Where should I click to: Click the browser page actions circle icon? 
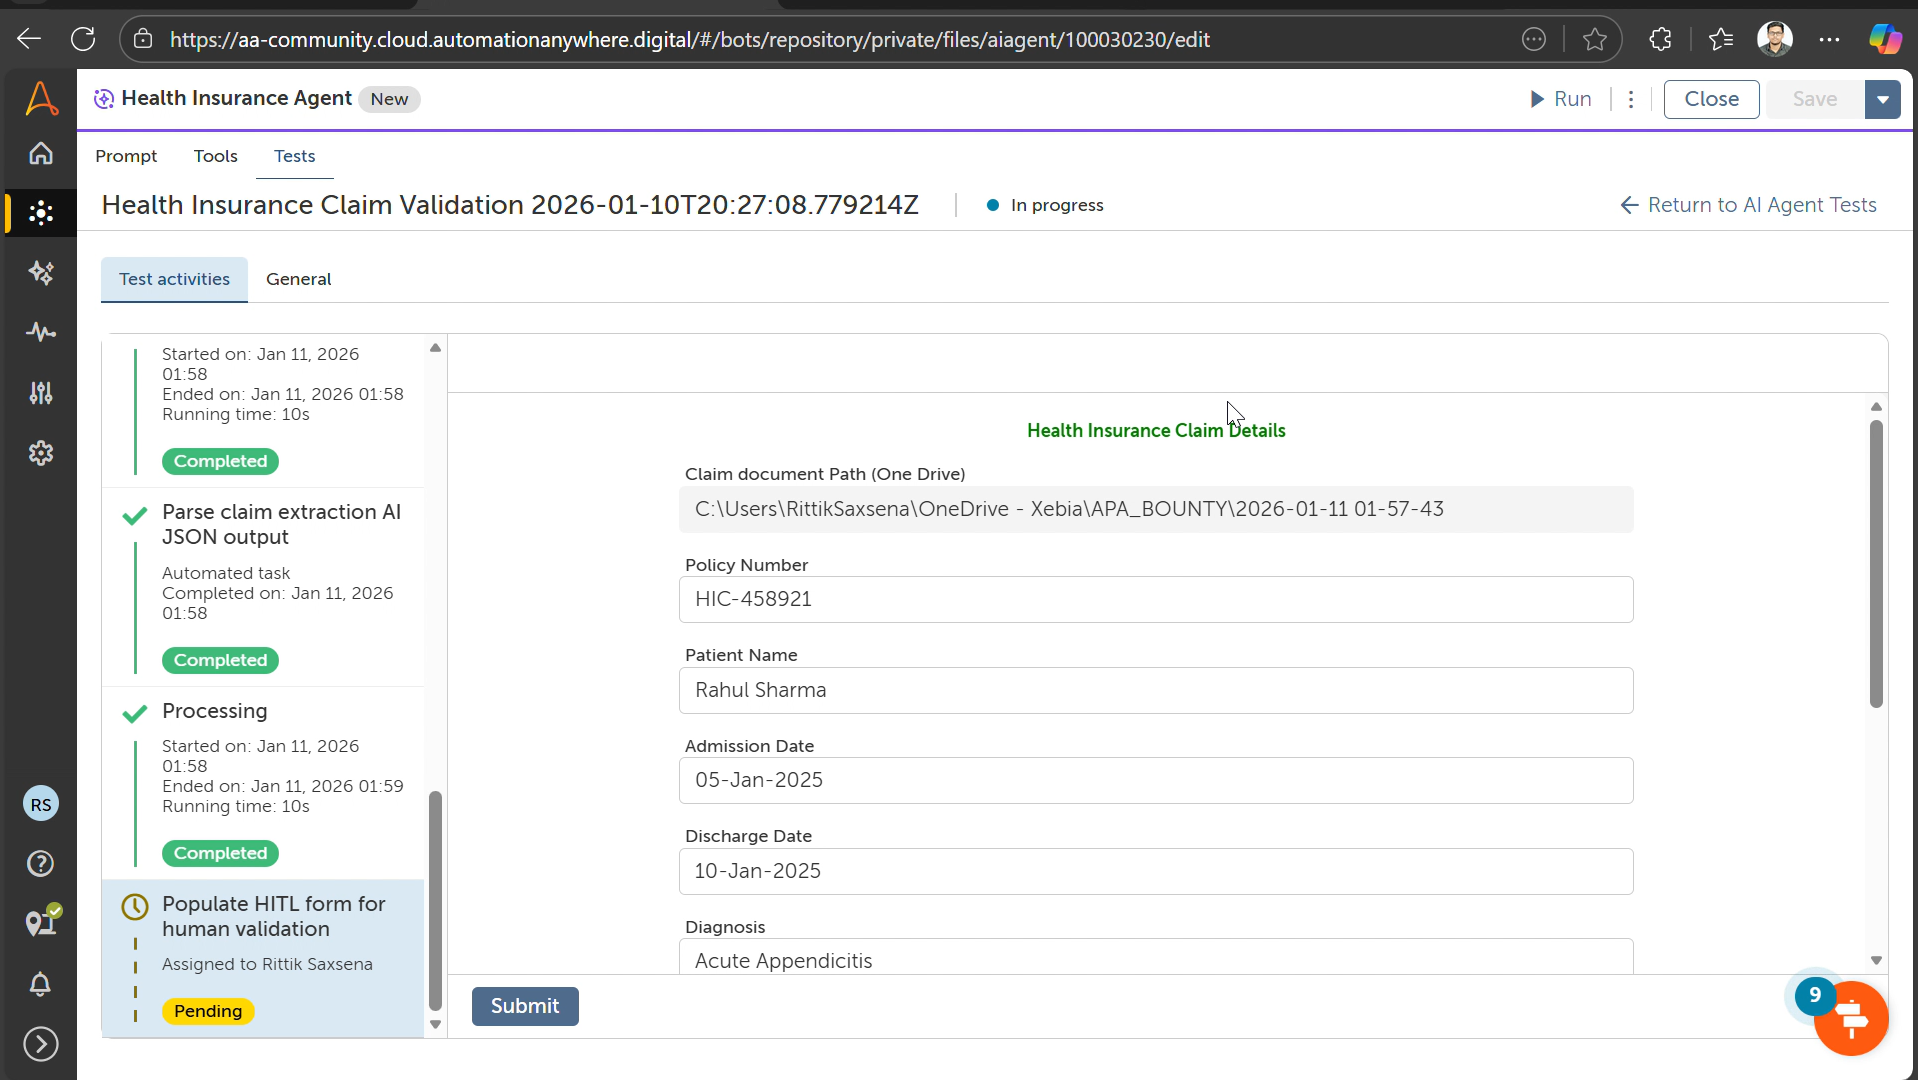[x=1534, y=39]
